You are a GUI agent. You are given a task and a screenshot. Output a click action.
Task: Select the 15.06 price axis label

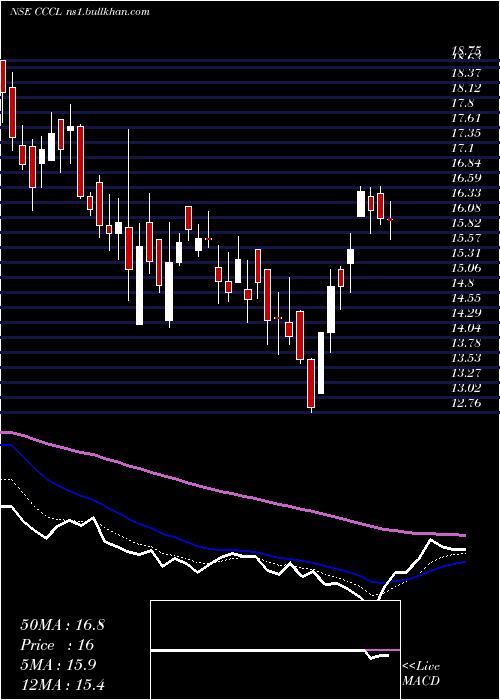click(x=467, y=268)
